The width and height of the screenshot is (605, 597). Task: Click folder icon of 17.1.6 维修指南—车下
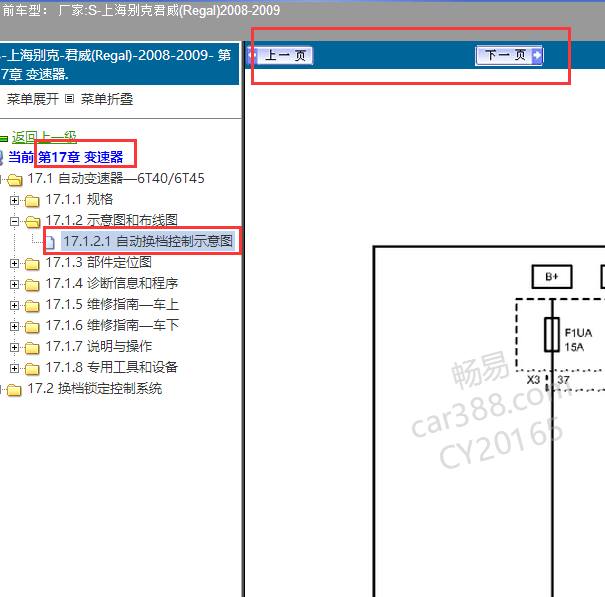click(32, 327)
